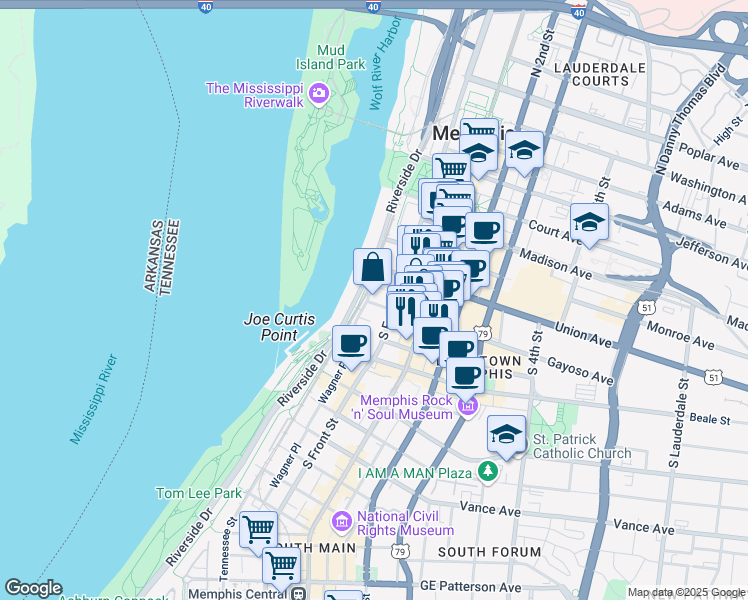The image size is (748, 600).
Task: Click the Mud Island Park label
Action: coord(330,57)
